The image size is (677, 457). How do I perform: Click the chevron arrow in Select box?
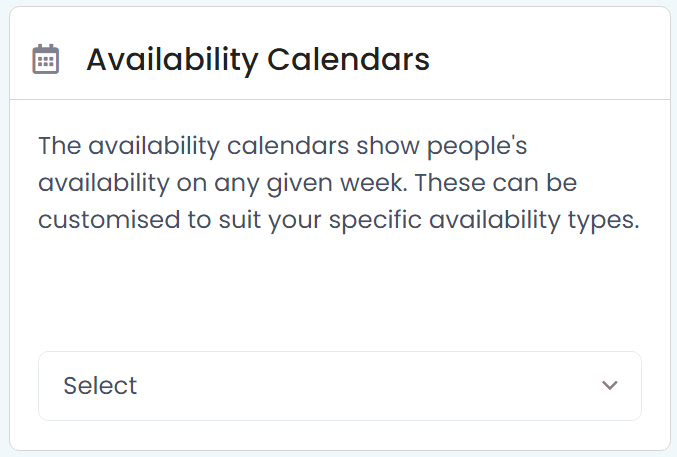point(610,385)
